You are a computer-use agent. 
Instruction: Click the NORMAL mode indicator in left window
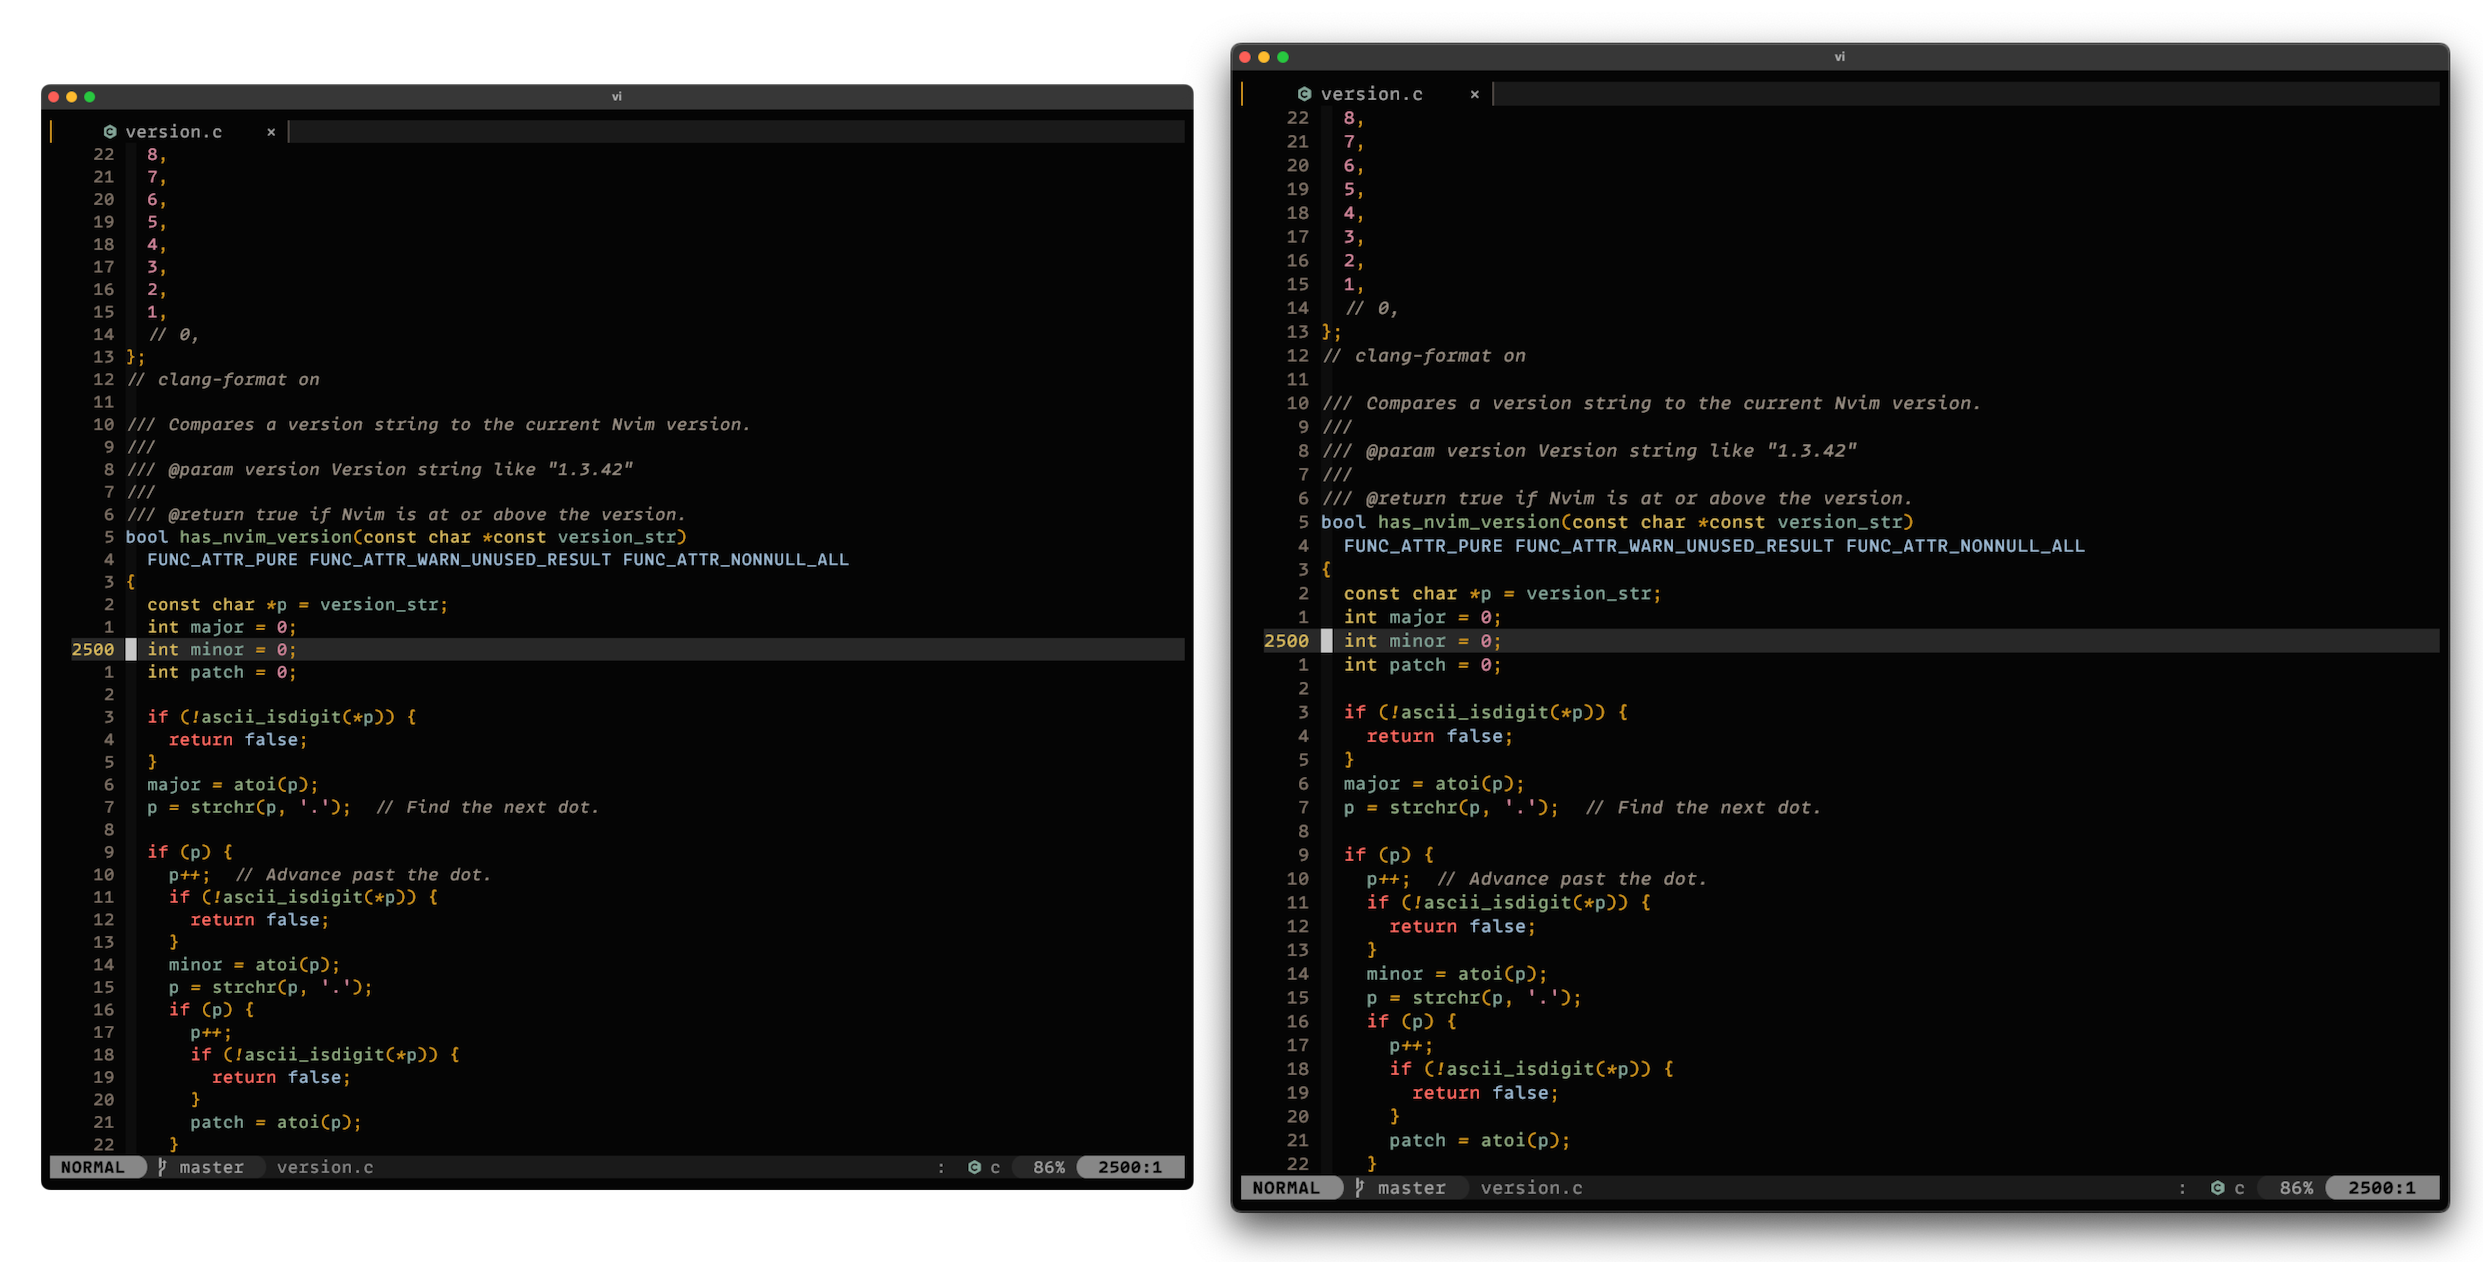point(93,1167)
